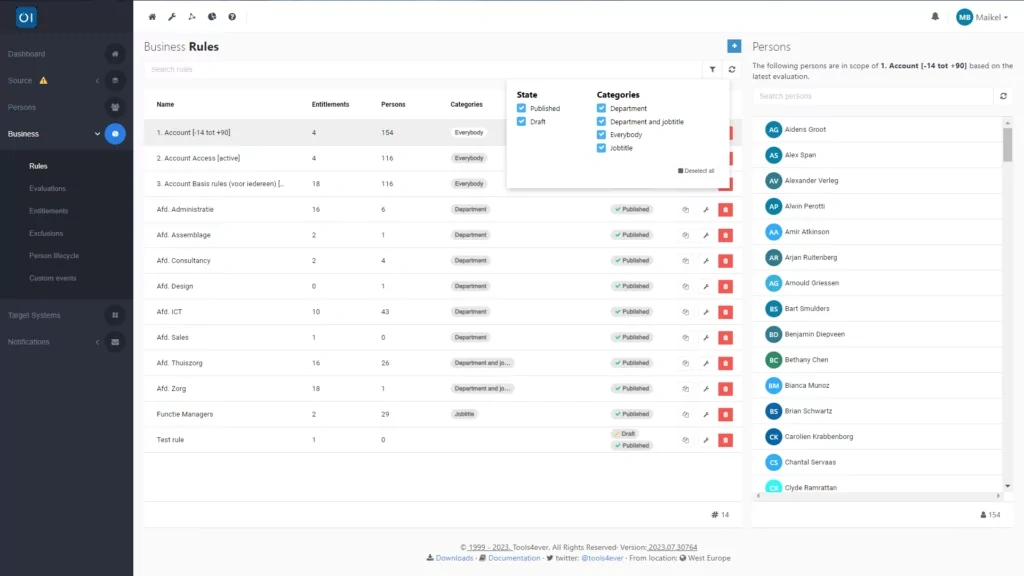Disable the Draft checkbox
This screenshot has width=1024, height=576.
[x=521, y=122]
